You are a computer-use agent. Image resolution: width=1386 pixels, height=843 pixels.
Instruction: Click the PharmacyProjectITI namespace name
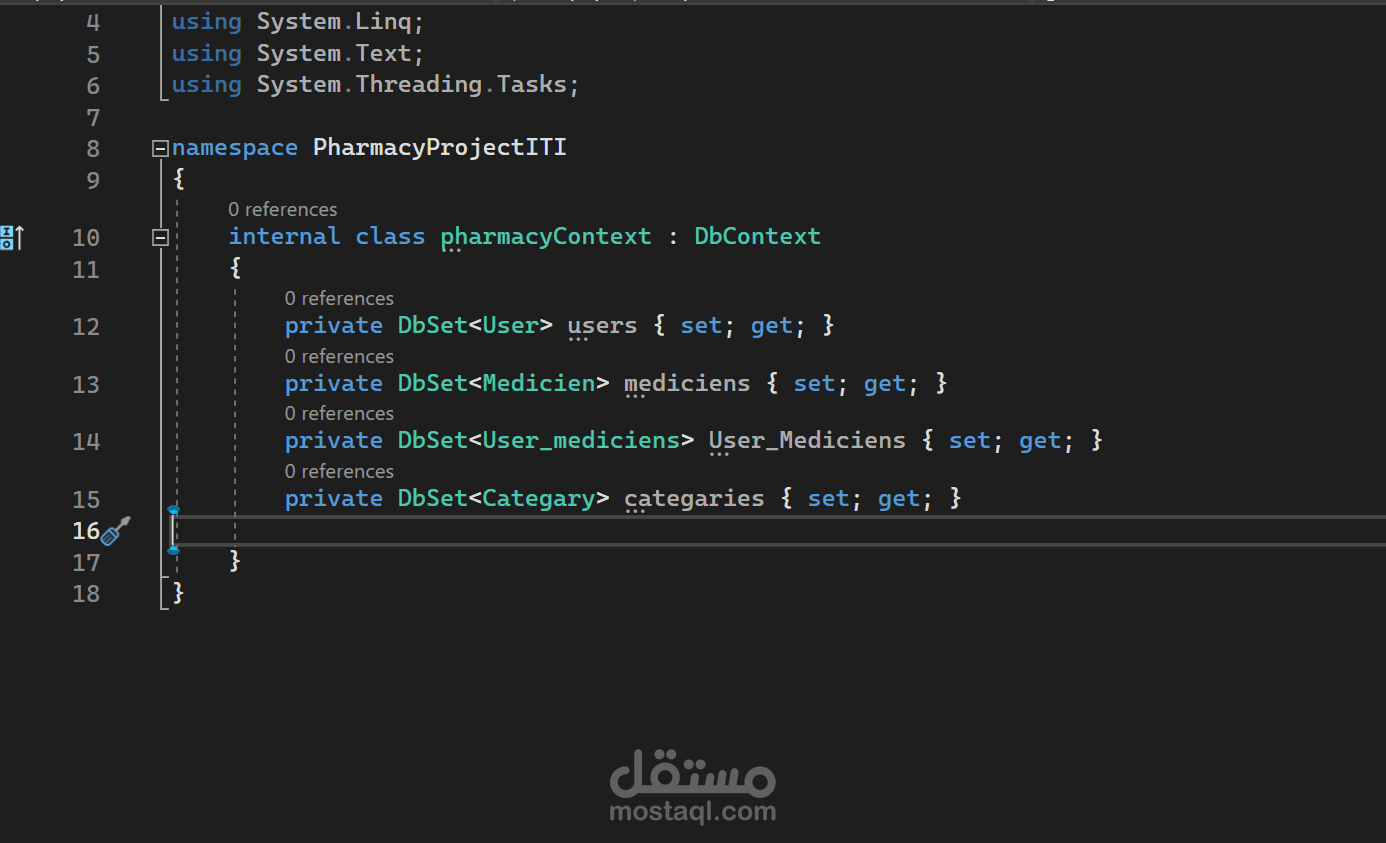pyautogui.click(x=439, y=148)
